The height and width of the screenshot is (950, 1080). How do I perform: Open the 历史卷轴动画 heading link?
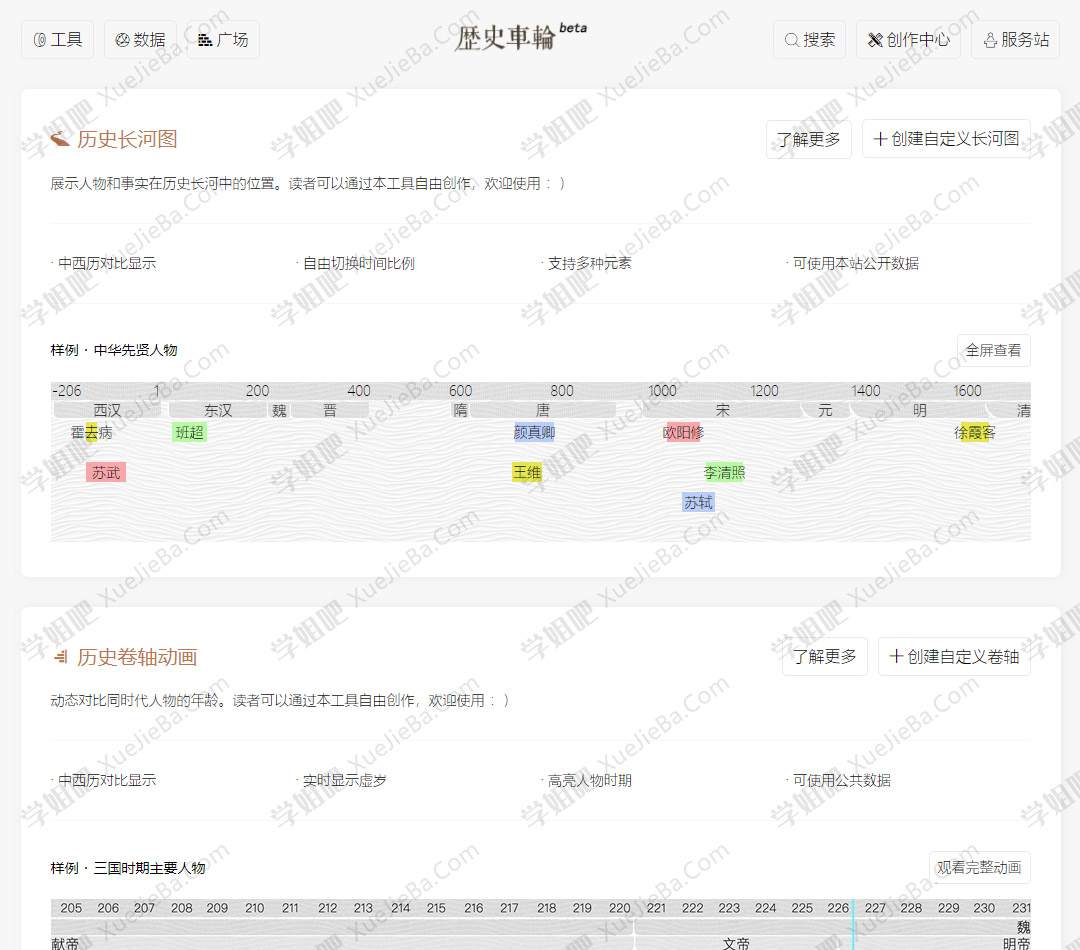[137, 657]
